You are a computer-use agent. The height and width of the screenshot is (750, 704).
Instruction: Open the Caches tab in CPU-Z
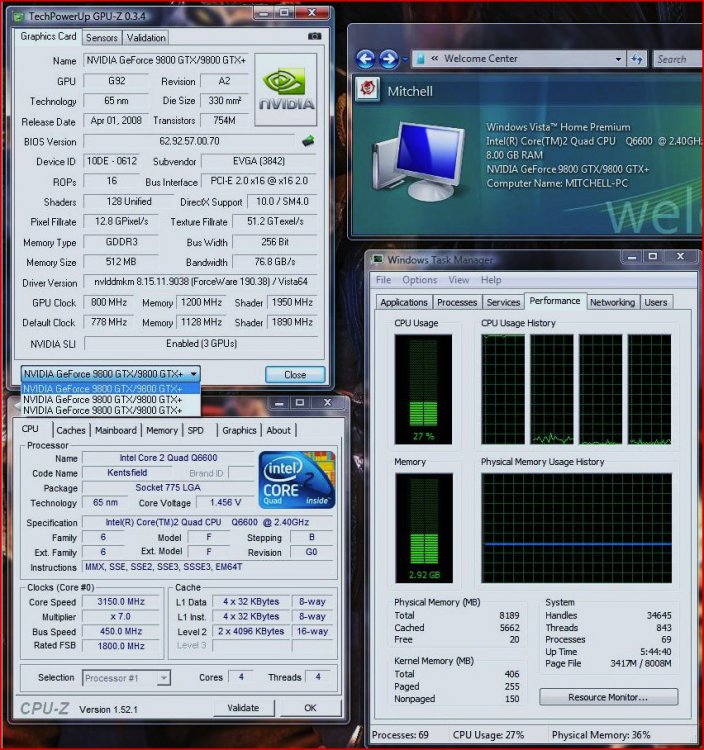pos(70,430)
